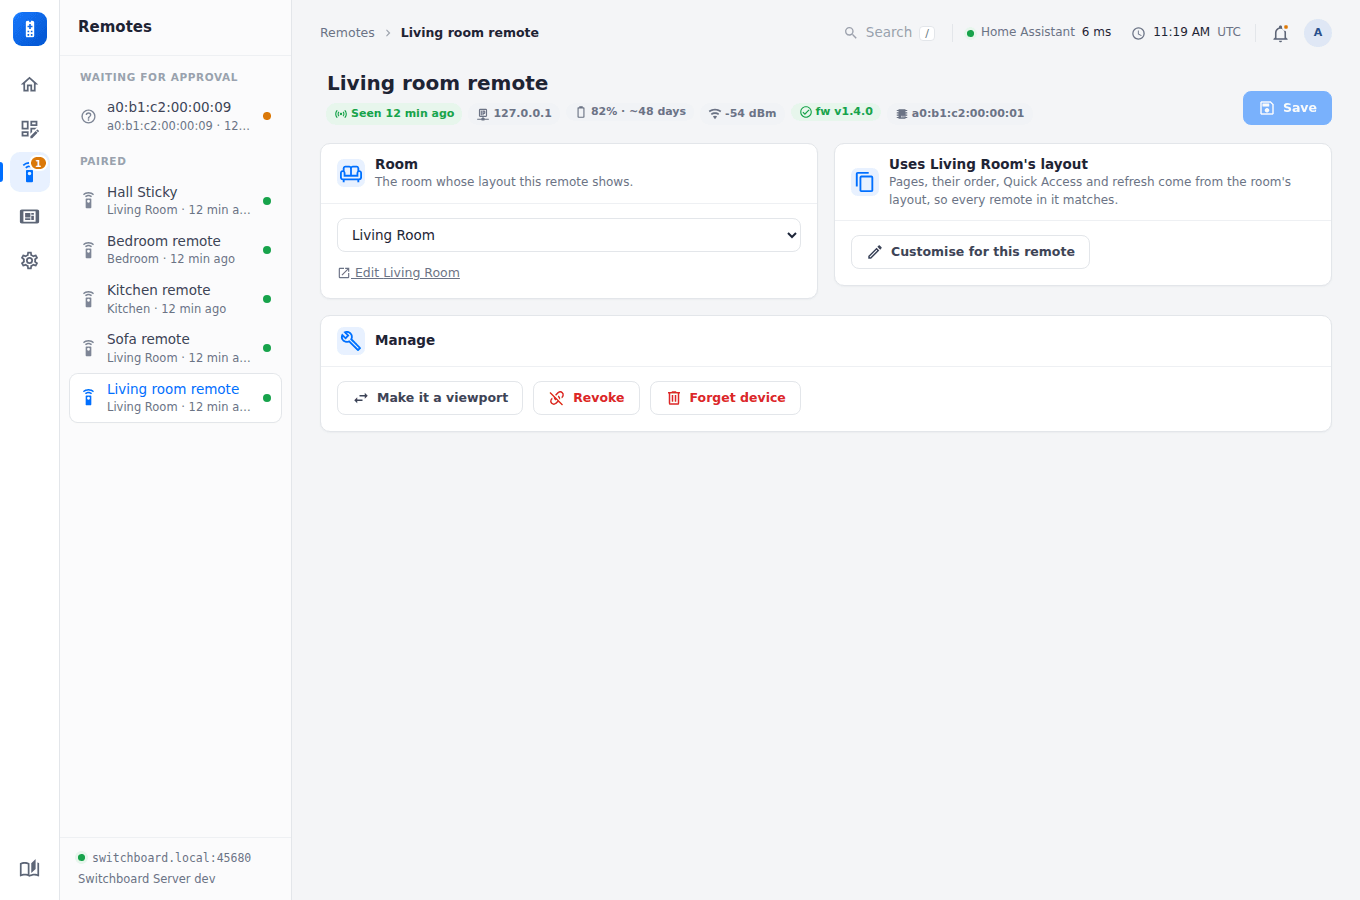Select Sofa remote in list
Image resolution: width=1360 pixels, height=900 pixels.
point(175,348)
